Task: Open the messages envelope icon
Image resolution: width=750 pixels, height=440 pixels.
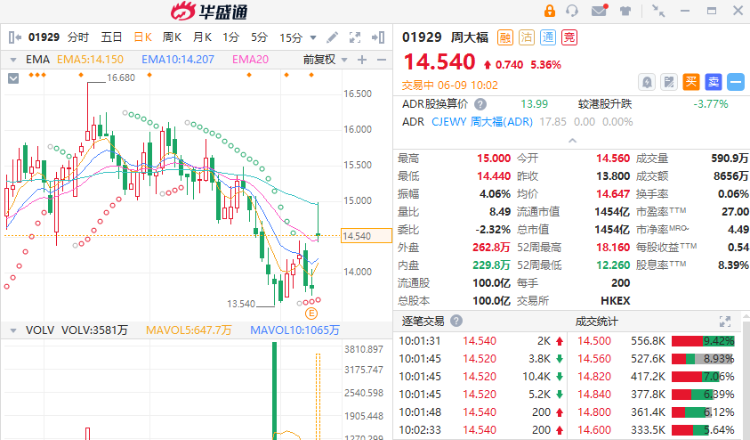Action: pos(599,11)
